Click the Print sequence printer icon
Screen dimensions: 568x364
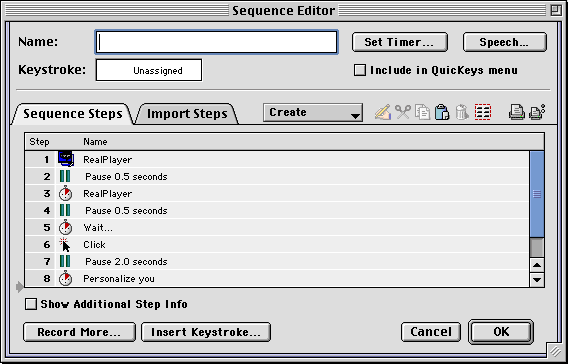(517, 112)
